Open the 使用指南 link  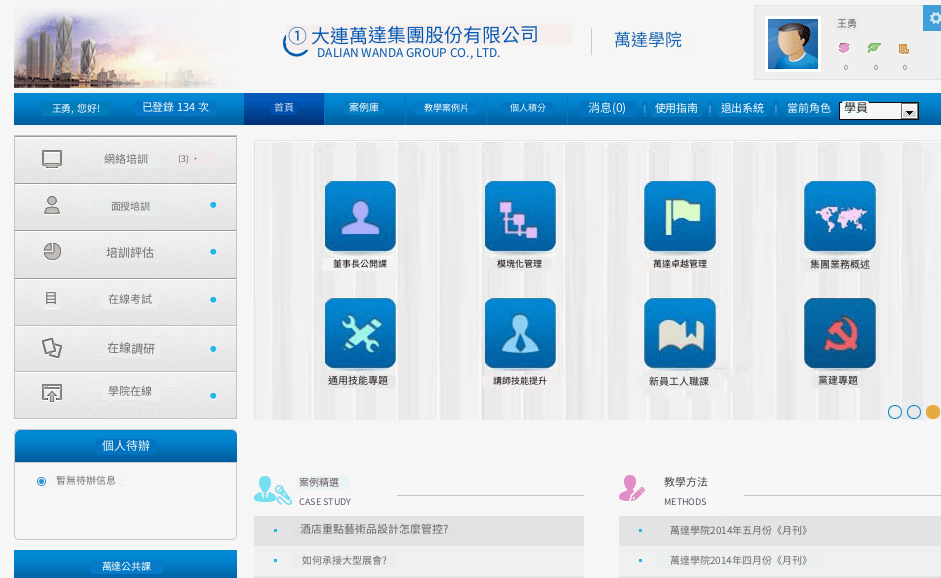(676, 108)
